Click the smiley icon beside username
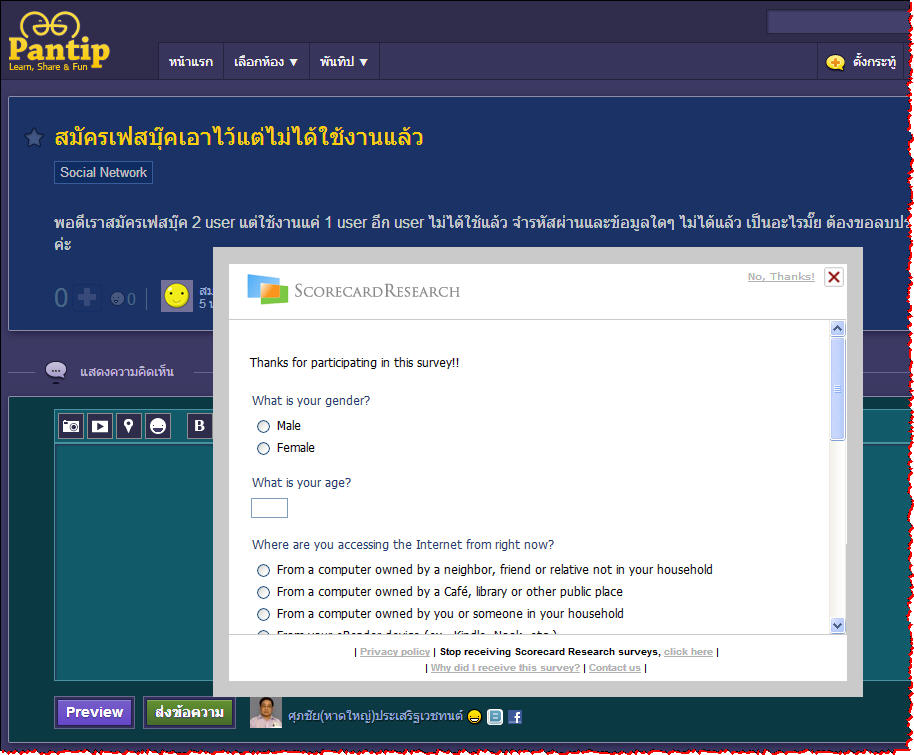The height and width of the screenshot is (755, 914). [x=474, y=717]
